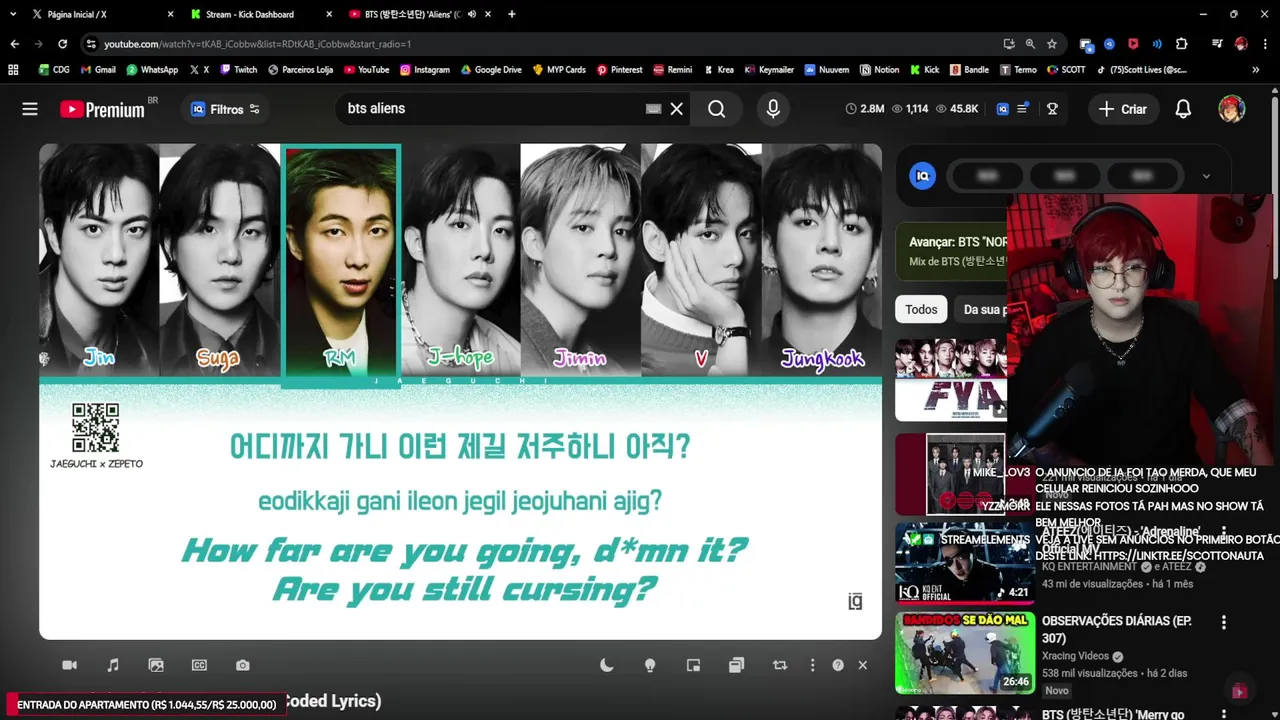Click the music note icon under the player
The width and height of the screenshot is (1280, 720).
[x=113, y=665]
